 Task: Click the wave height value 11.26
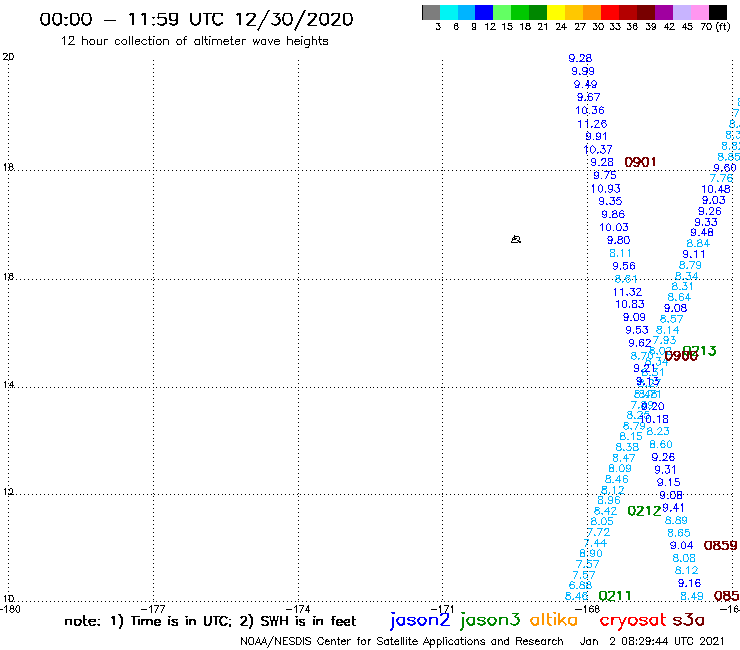(592, 124)
